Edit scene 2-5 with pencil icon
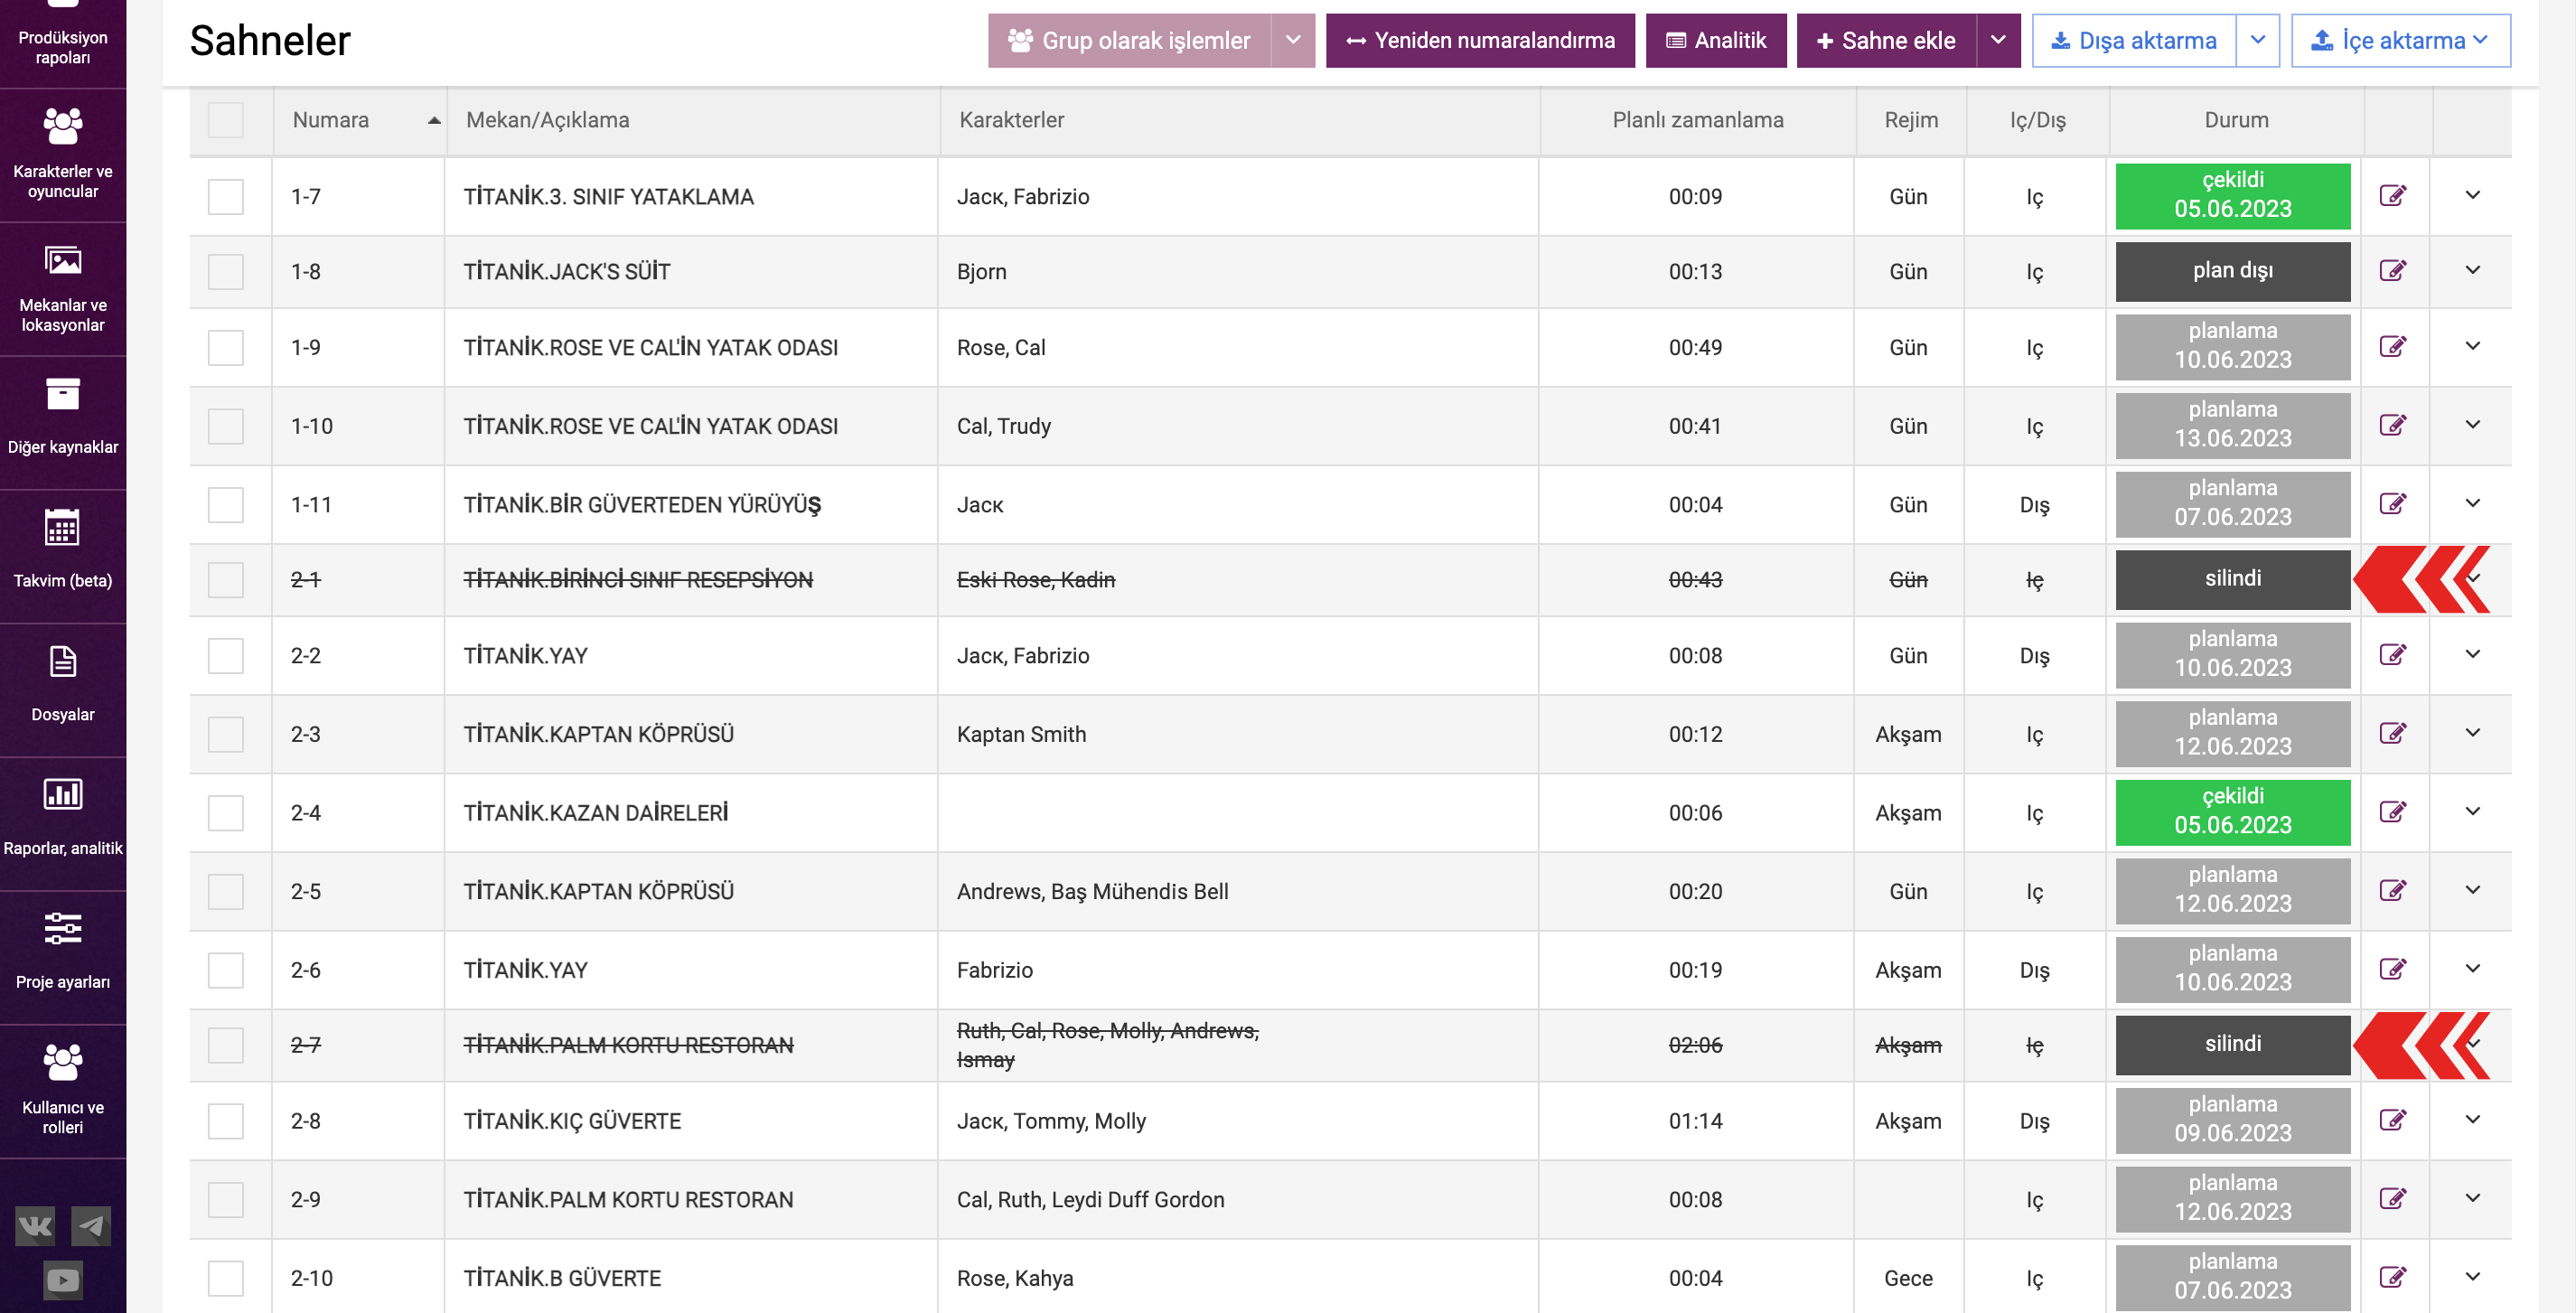 pyautogui.click(x=2393, y=891)
